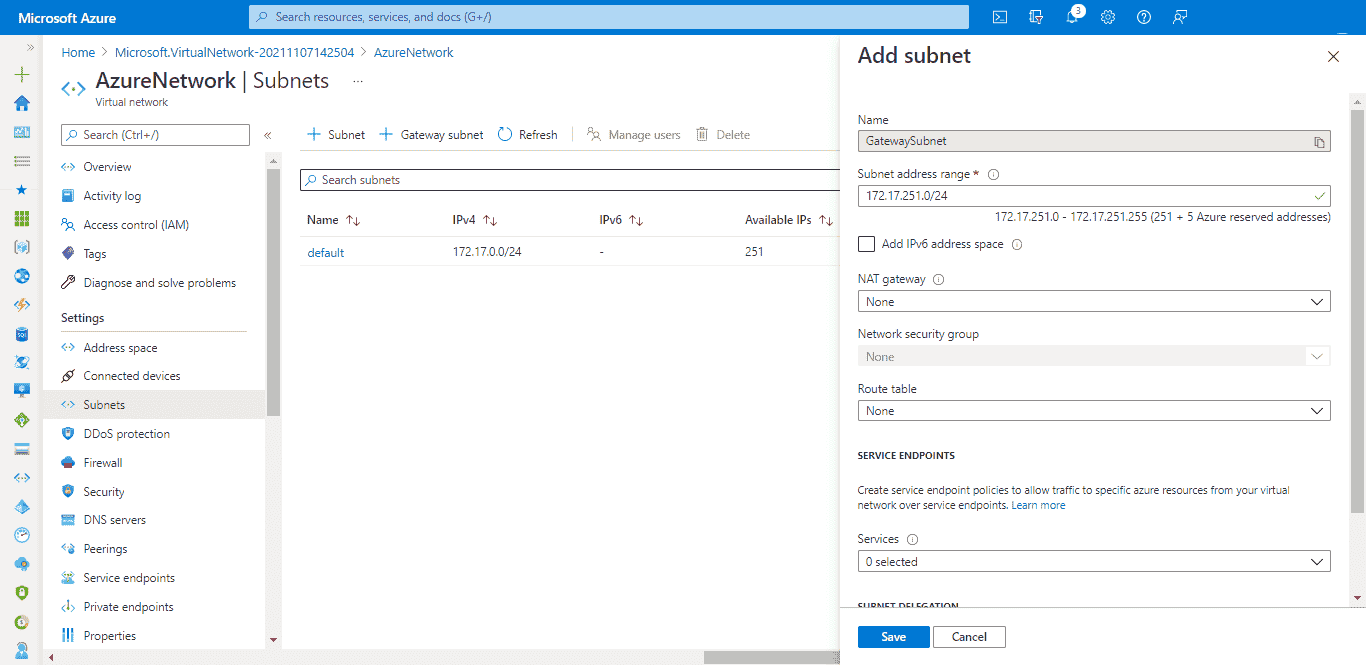Open the Network security group dropdown
Image resolution: width=1366 pixels, height=665 pixels.
(1094, 356)
